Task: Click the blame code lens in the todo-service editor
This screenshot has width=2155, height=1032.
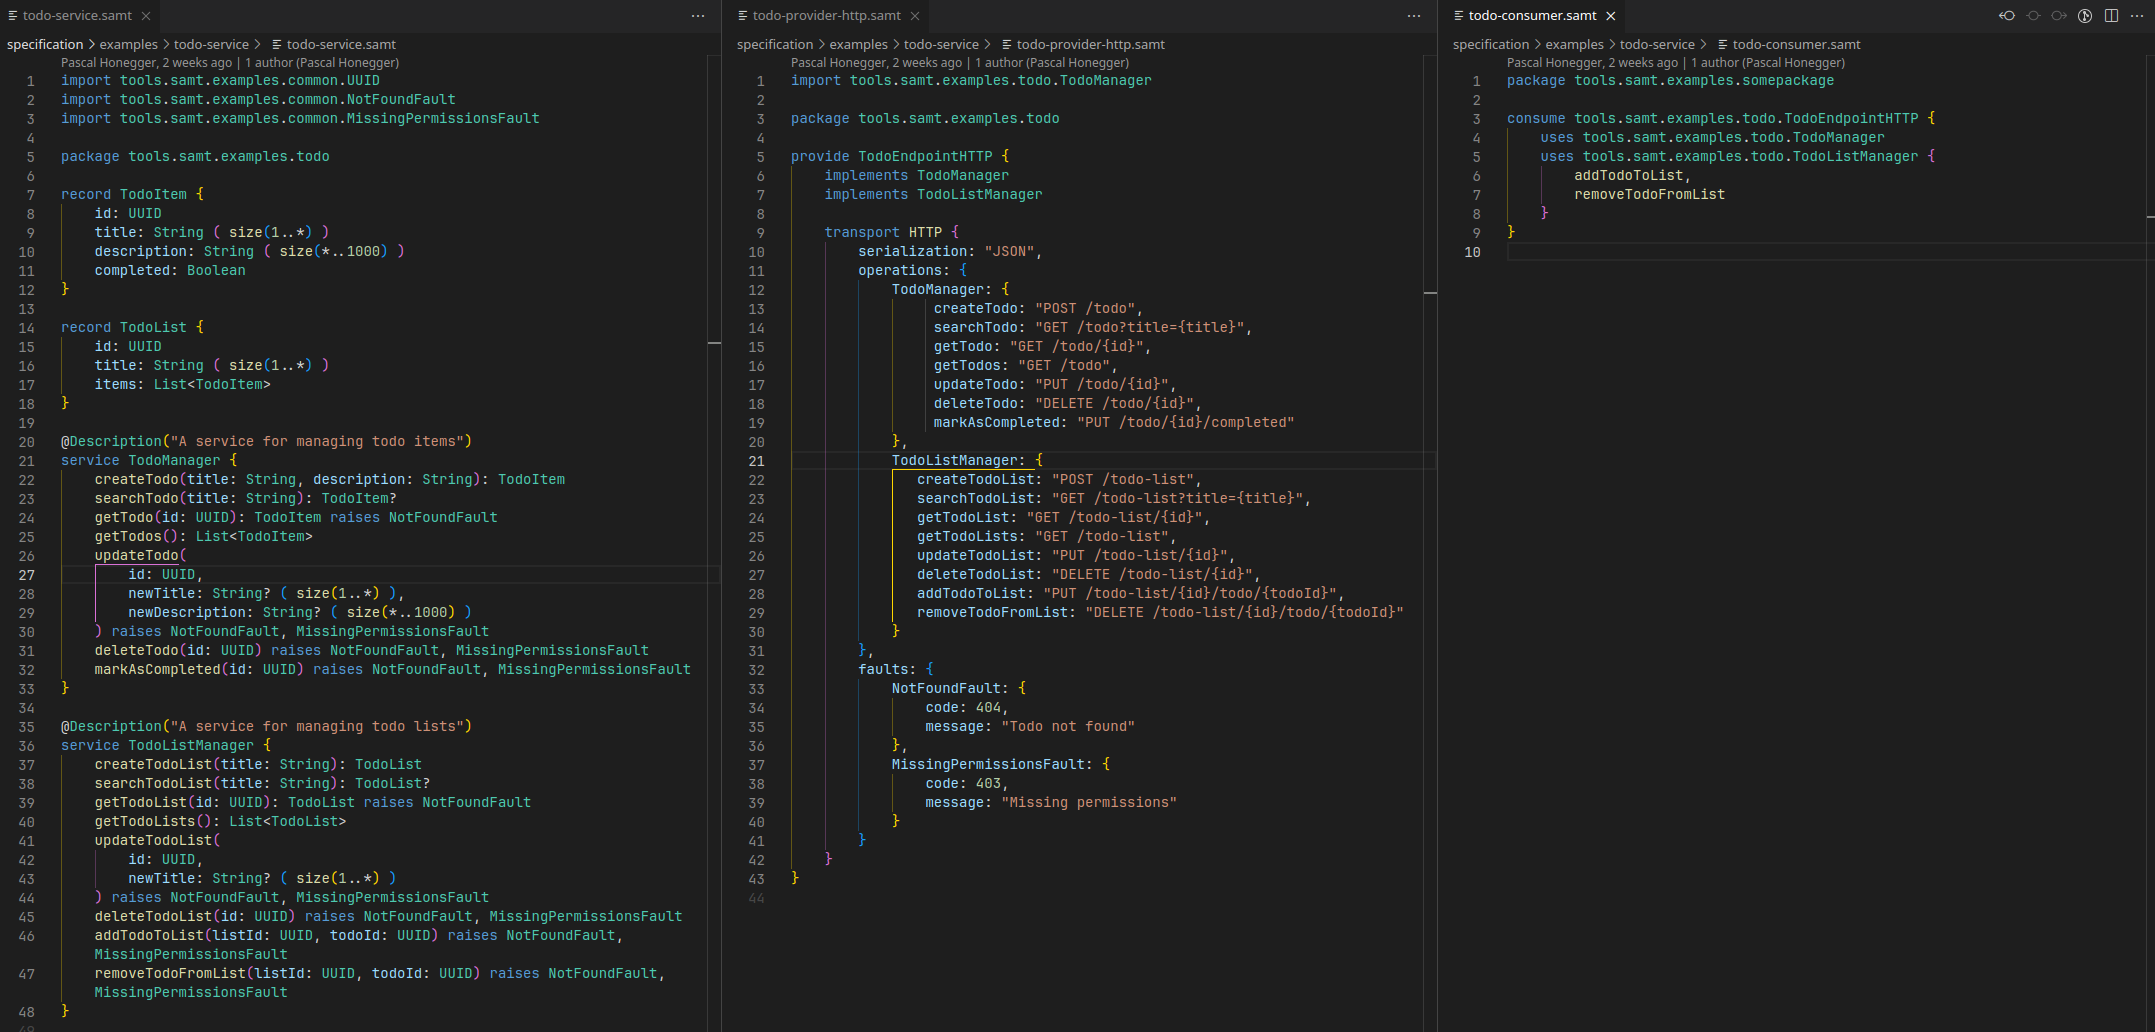Action: [x=146, y=63]
